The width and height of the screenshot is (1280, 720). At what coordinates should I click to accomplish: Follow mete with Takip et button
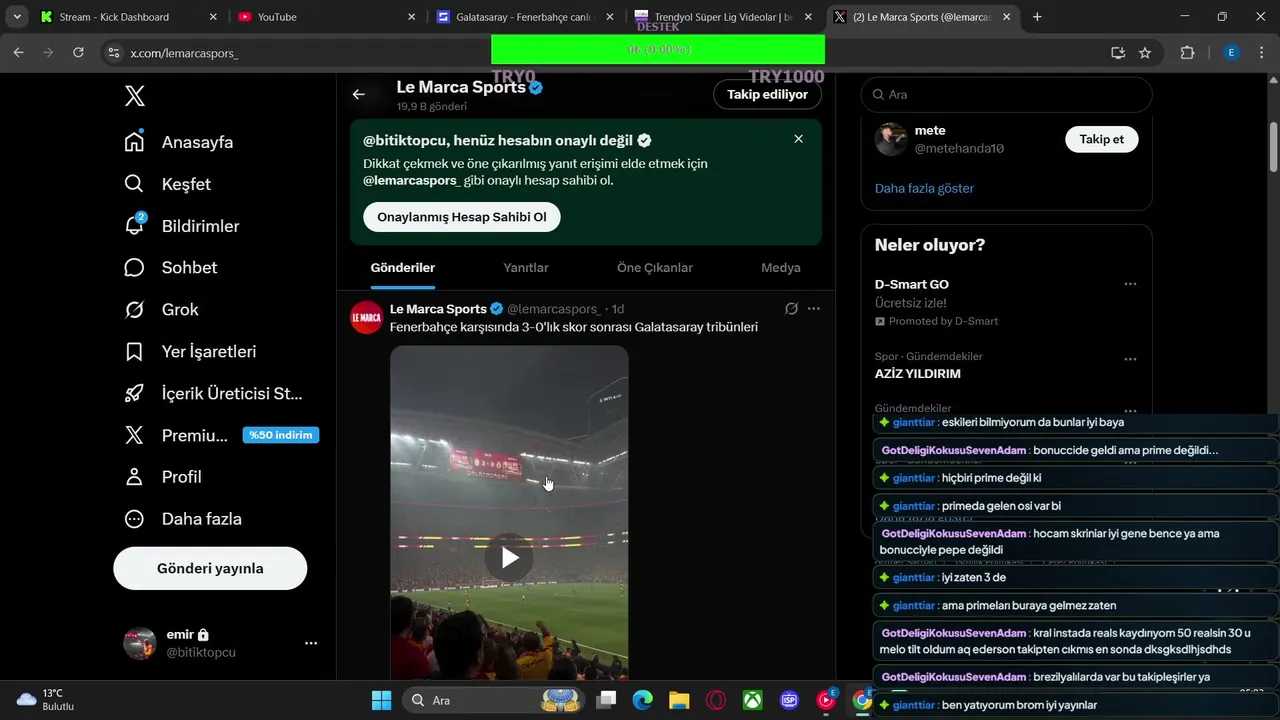pyautogui.click(x=1102, y=139)
